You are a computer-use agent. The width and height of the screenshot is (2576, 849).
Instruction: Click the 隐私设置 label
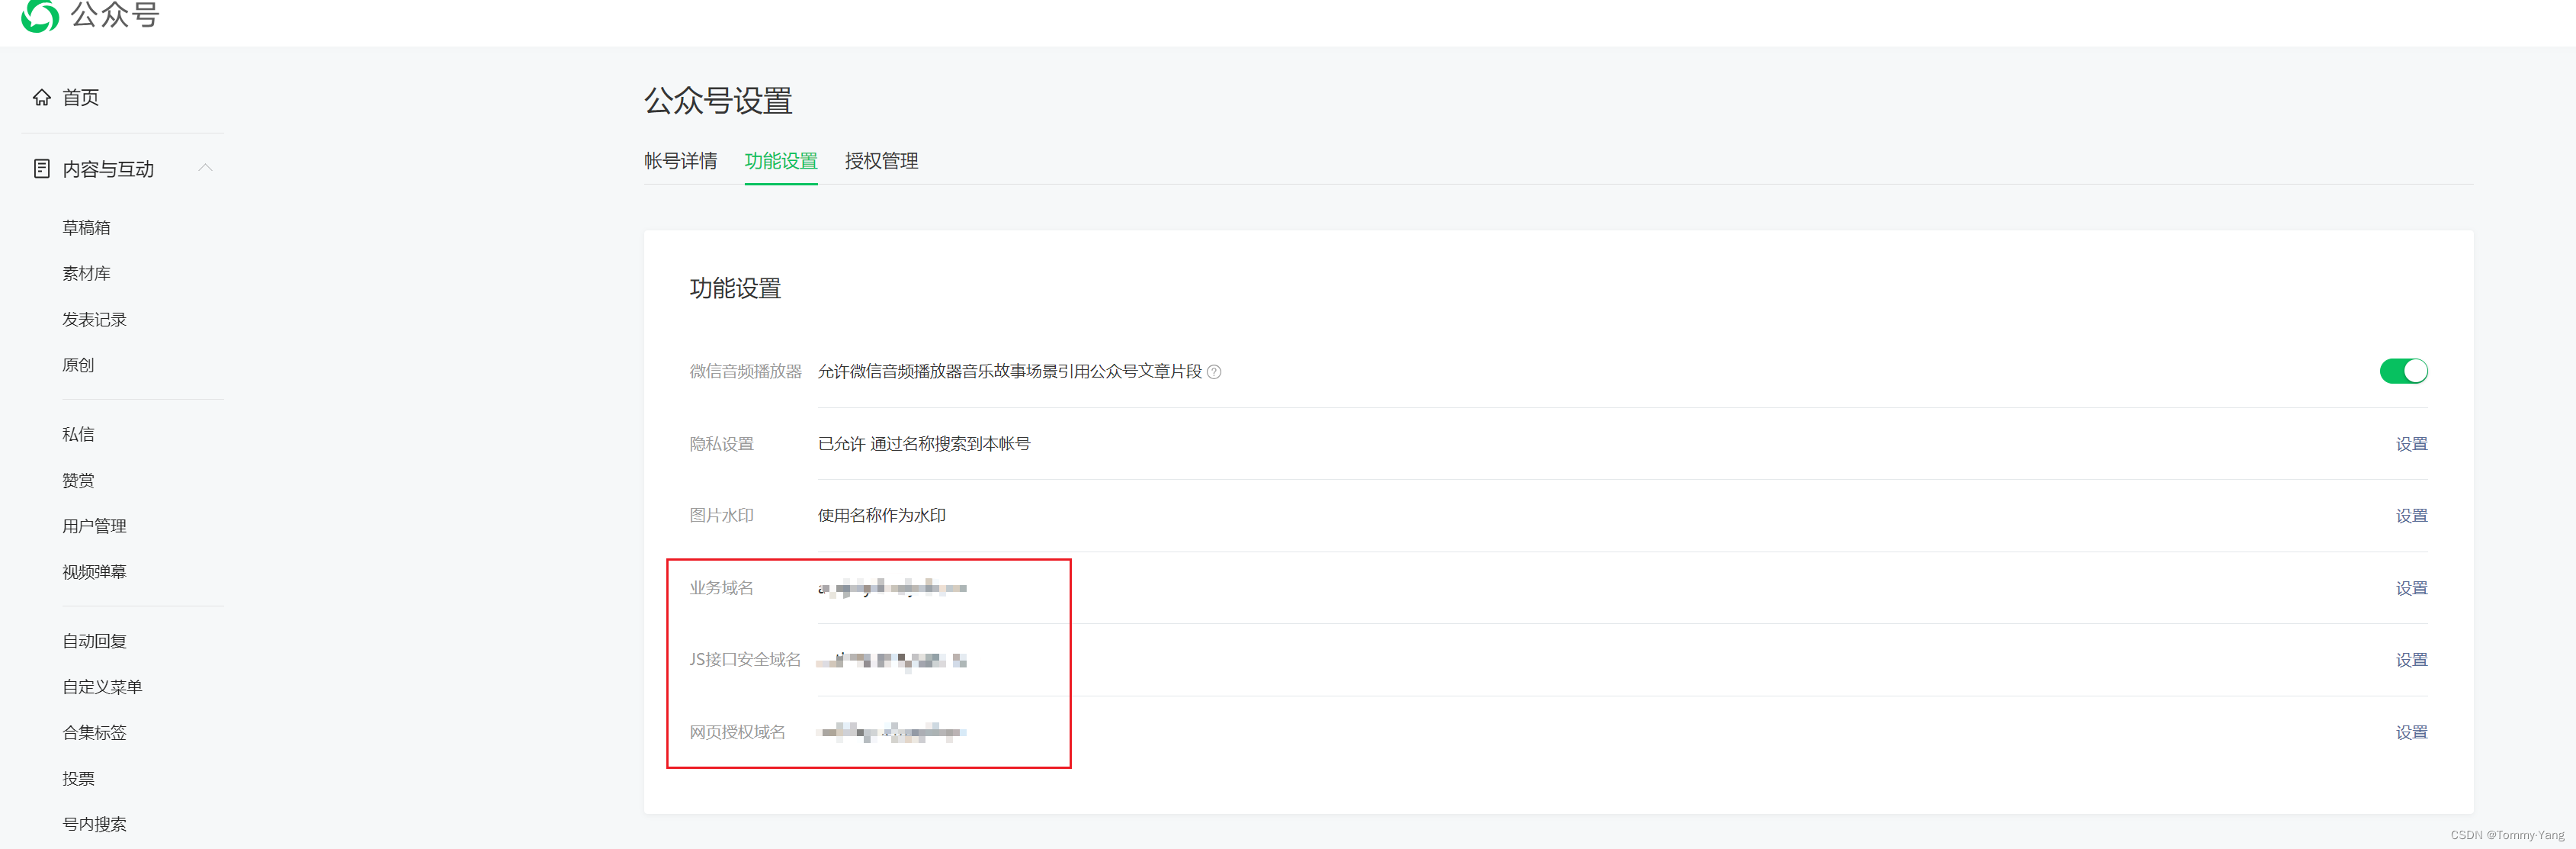(x=721, y=444)
